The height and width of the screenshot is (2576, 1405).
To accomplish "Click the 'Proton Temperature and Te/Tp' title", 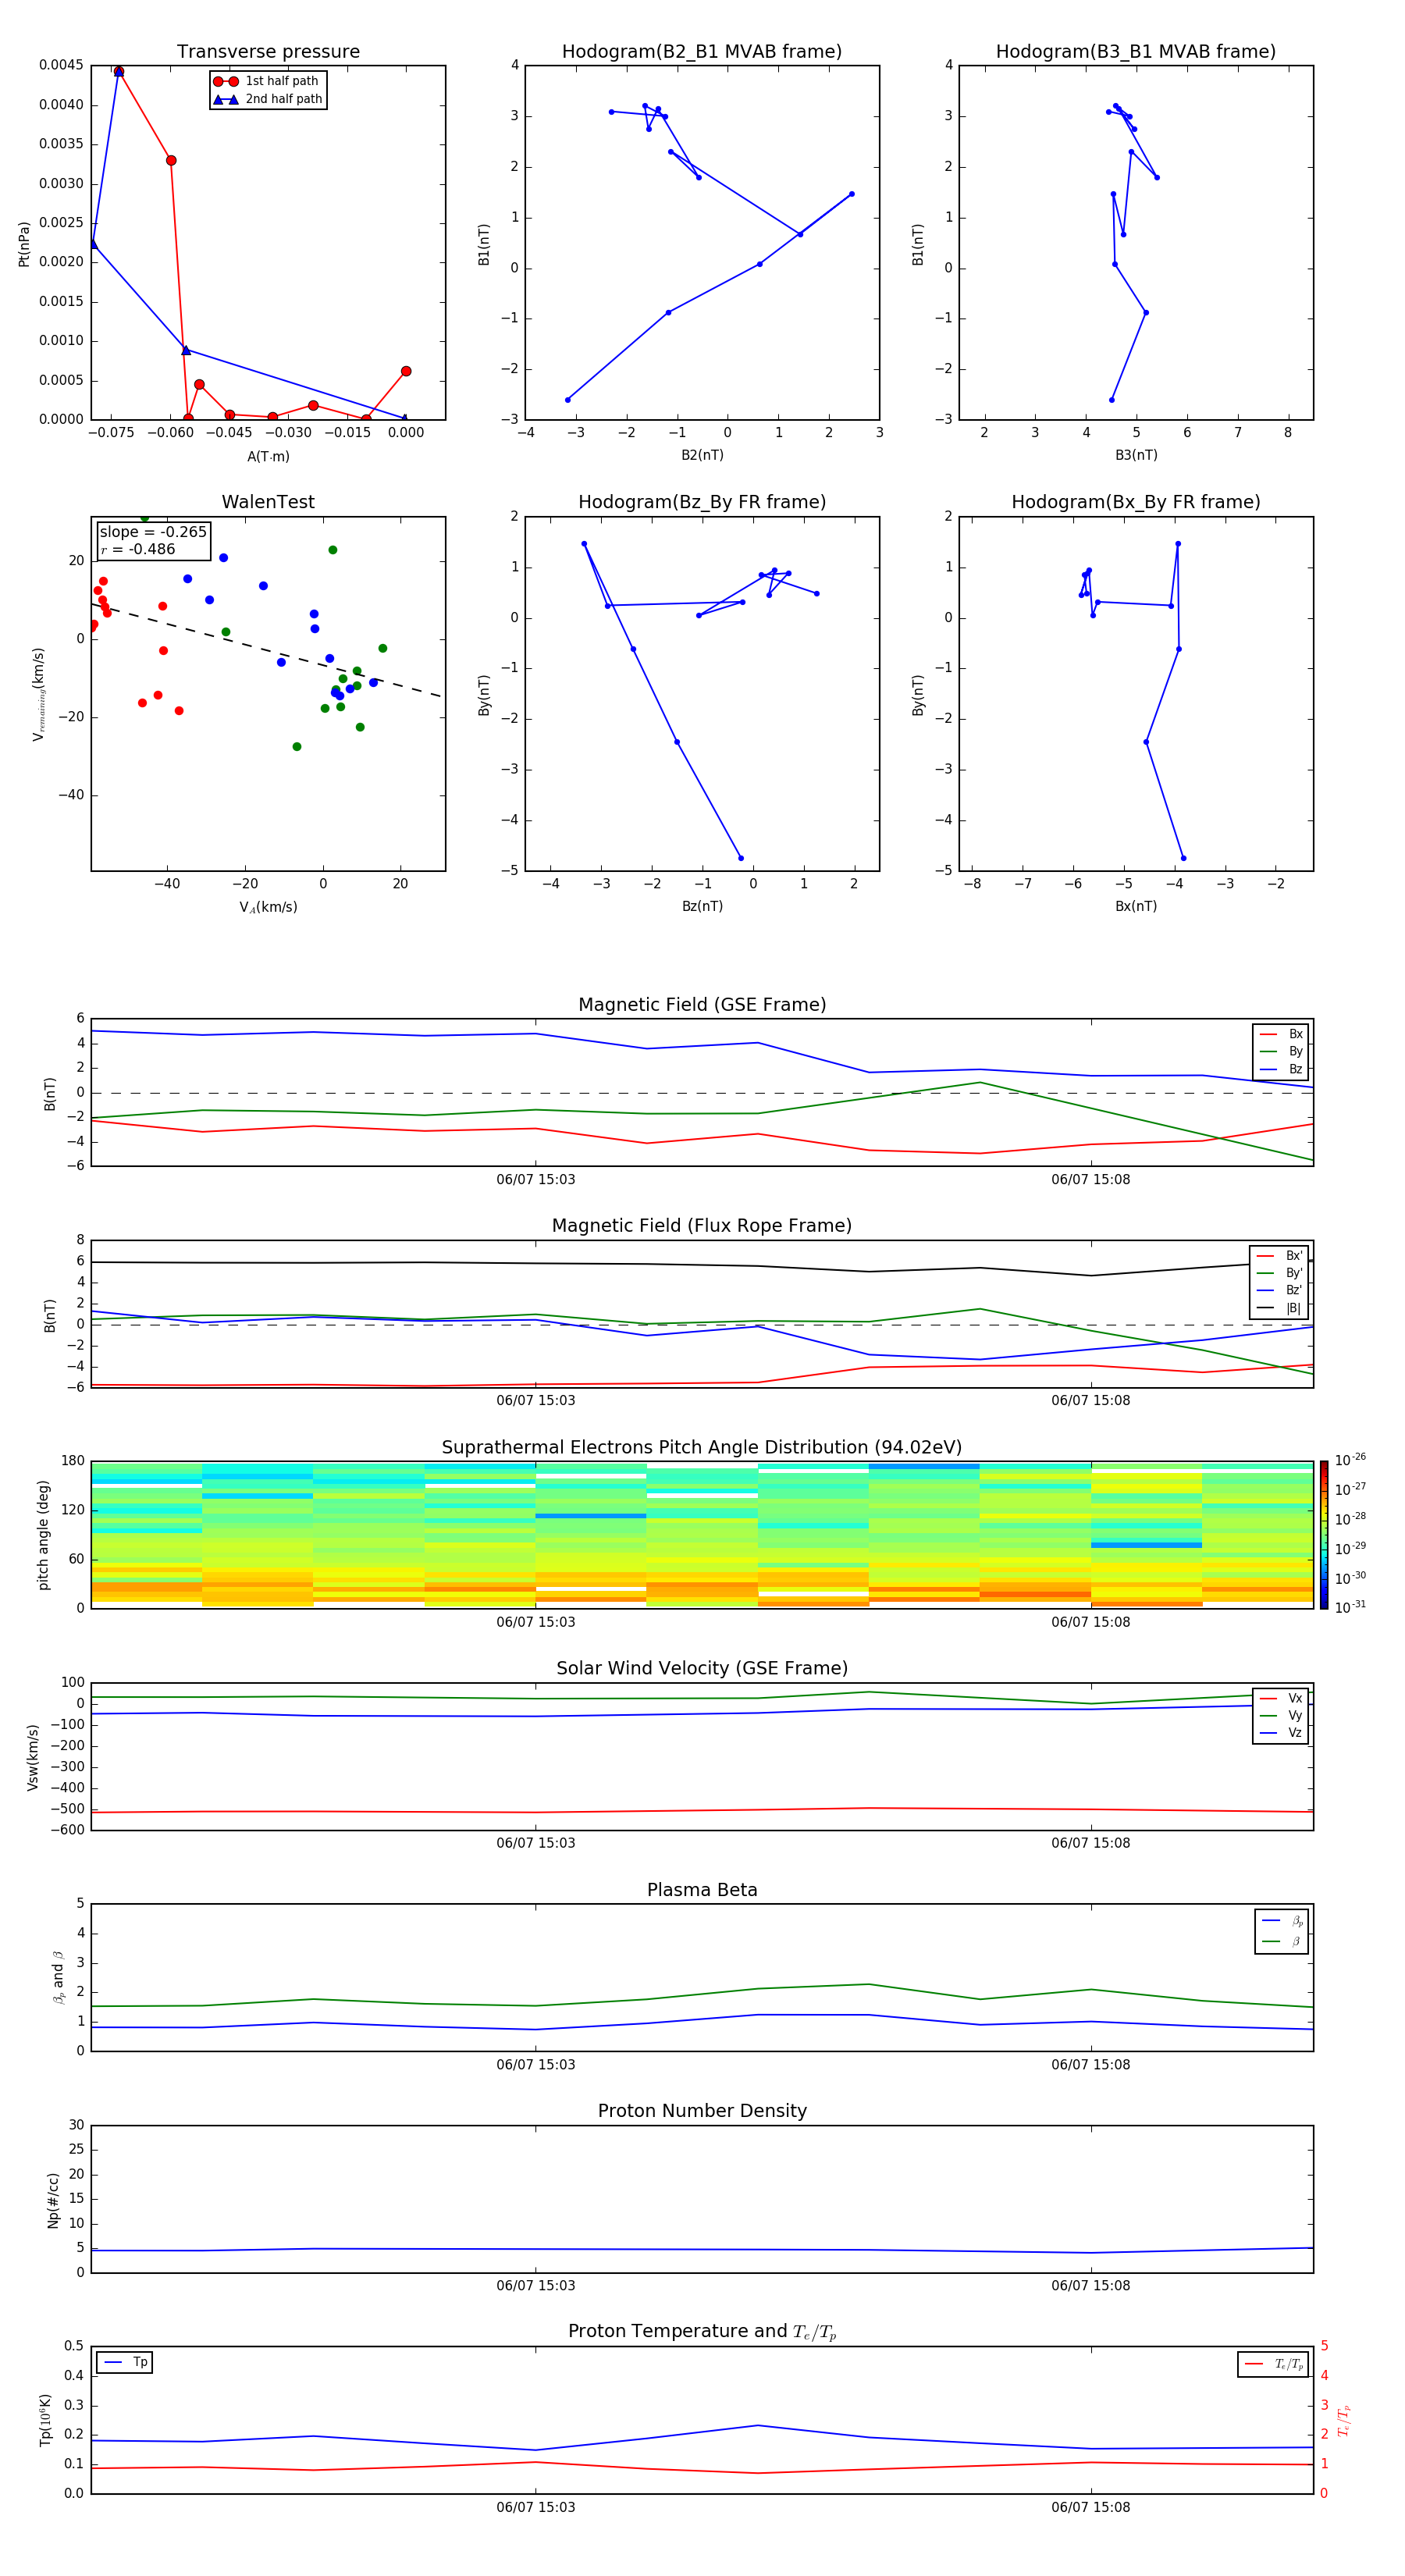I will click(702, 2332).
